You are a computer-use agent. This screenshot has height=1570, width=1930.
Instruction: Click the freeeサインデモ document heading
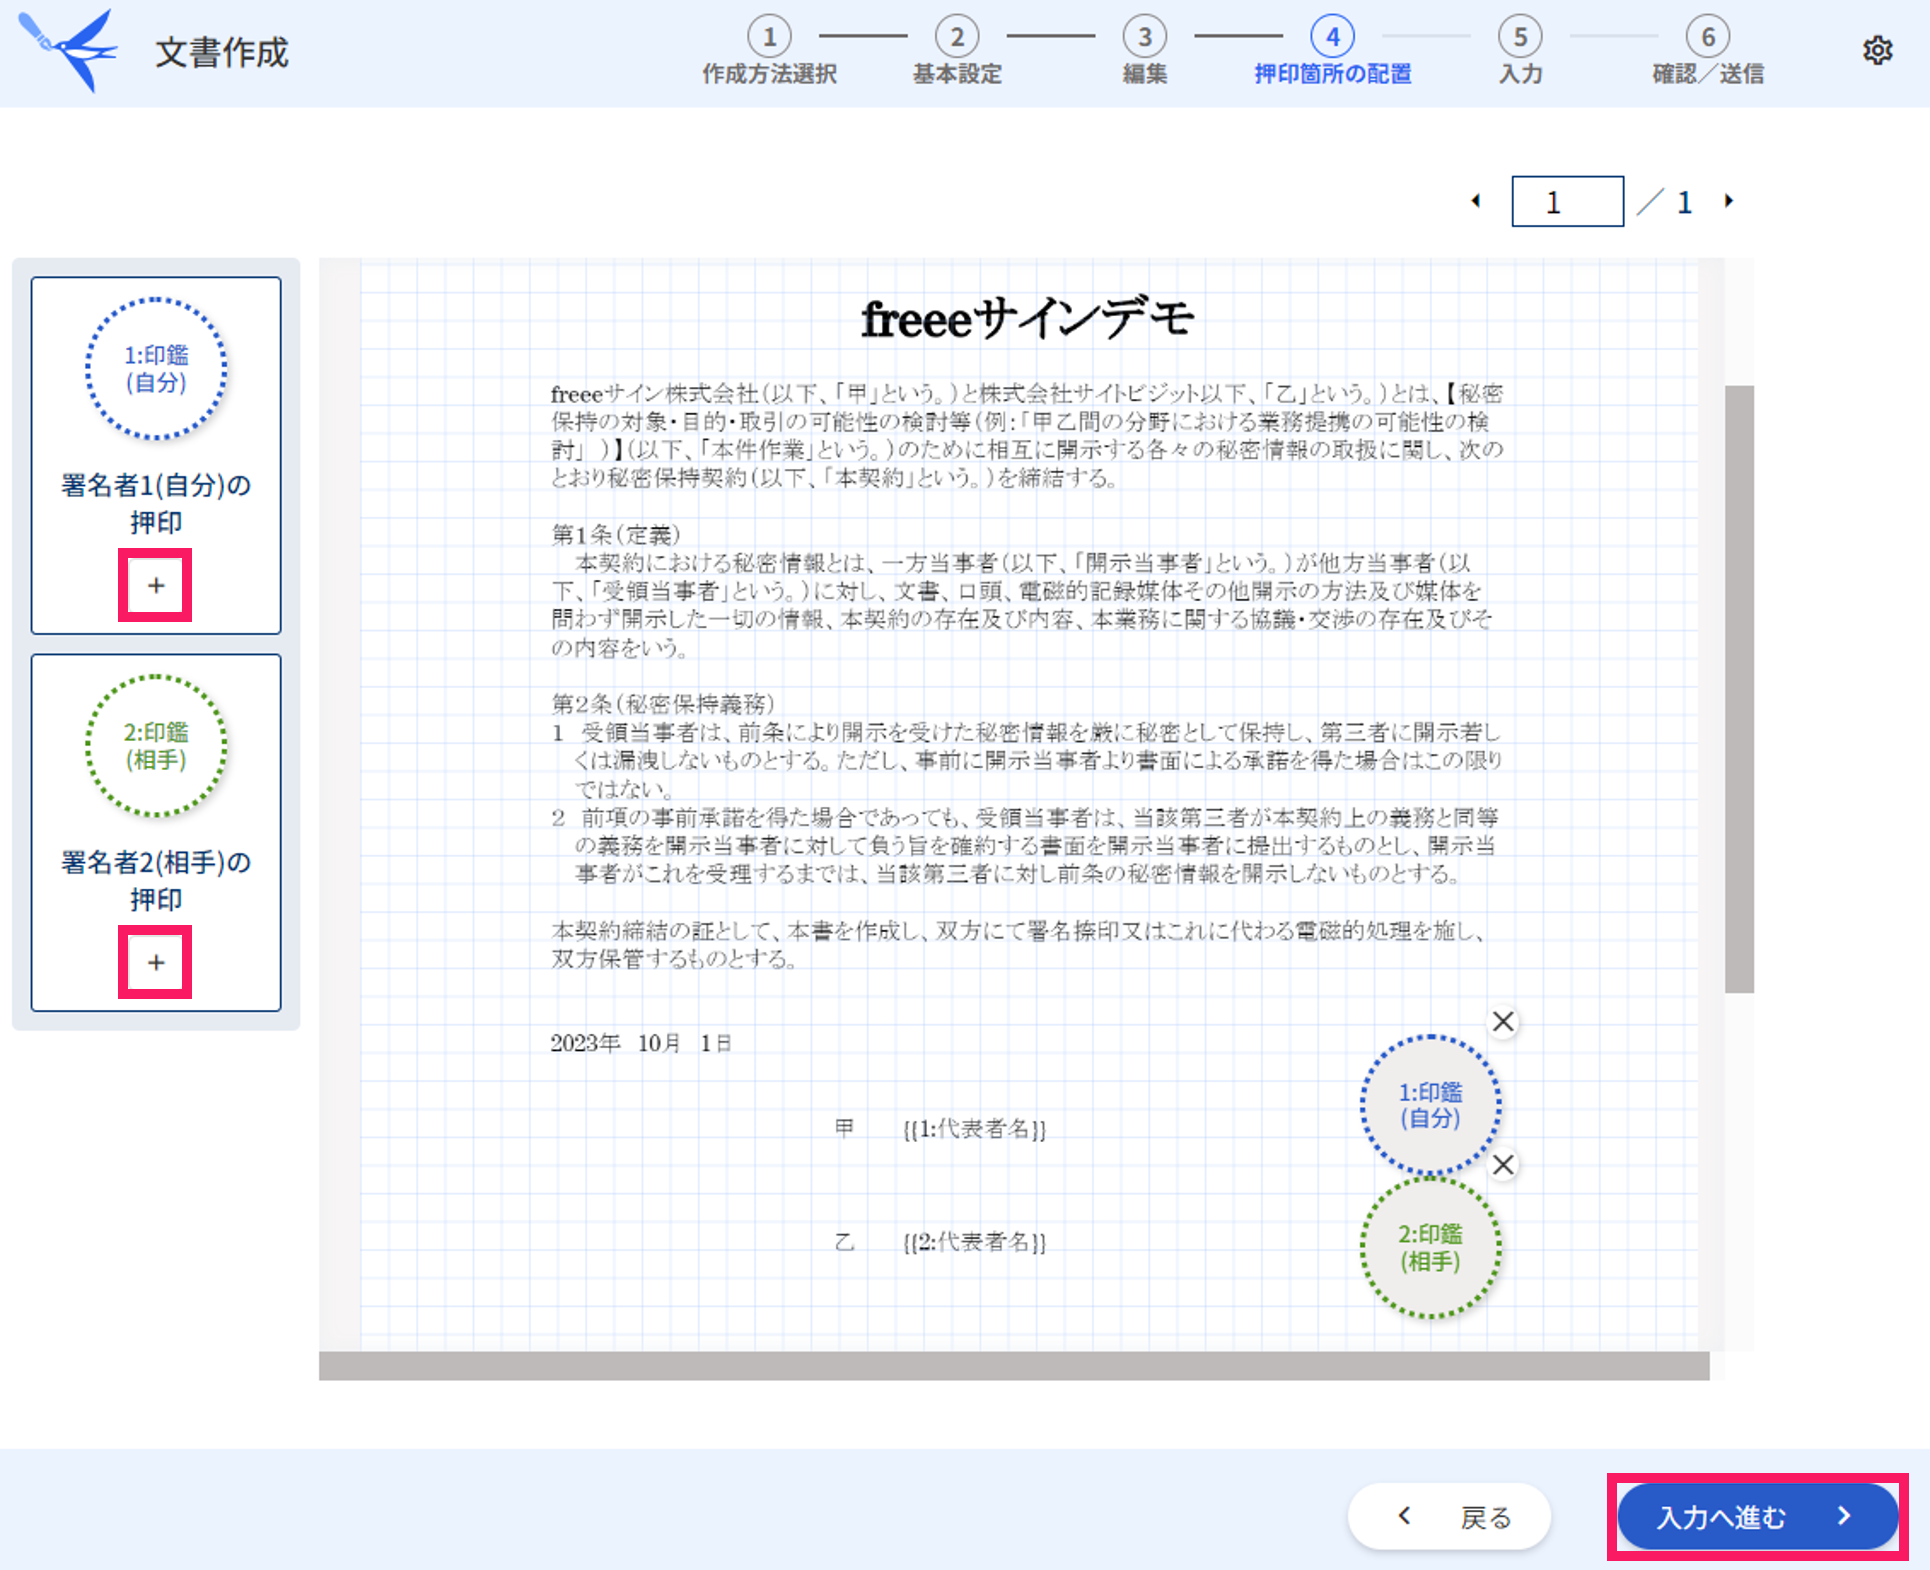pyautogui.click(x=1027, y=319)
